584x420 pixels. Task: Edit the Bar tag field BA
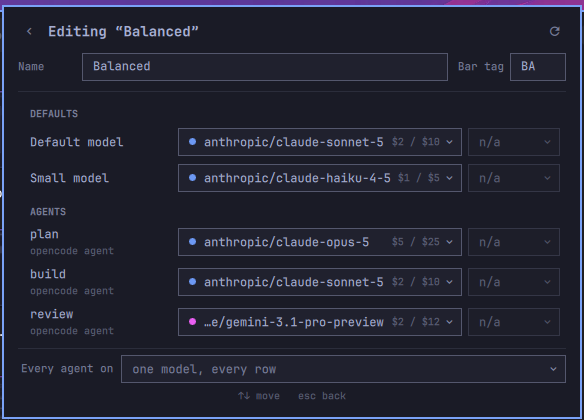538,67
